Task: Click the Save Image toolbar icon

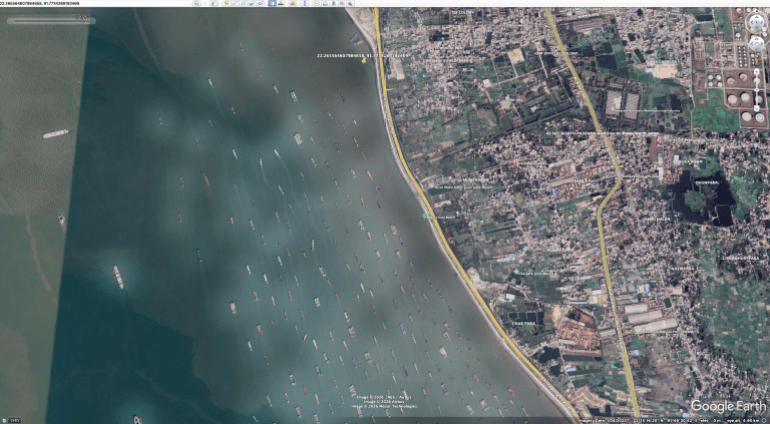Action: [333, 3]
